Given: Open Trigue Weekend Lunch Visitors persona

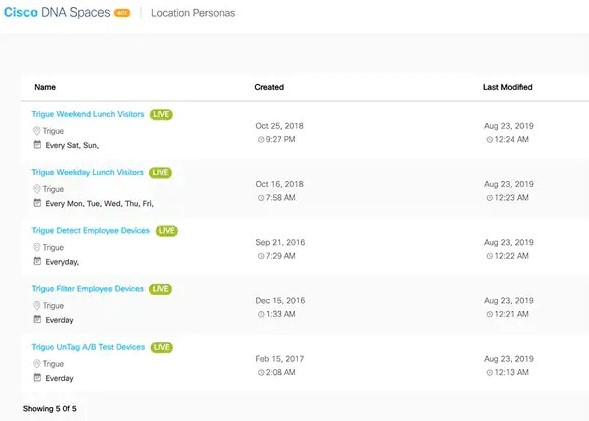Looking at the screenshot, I should (88, 114).
